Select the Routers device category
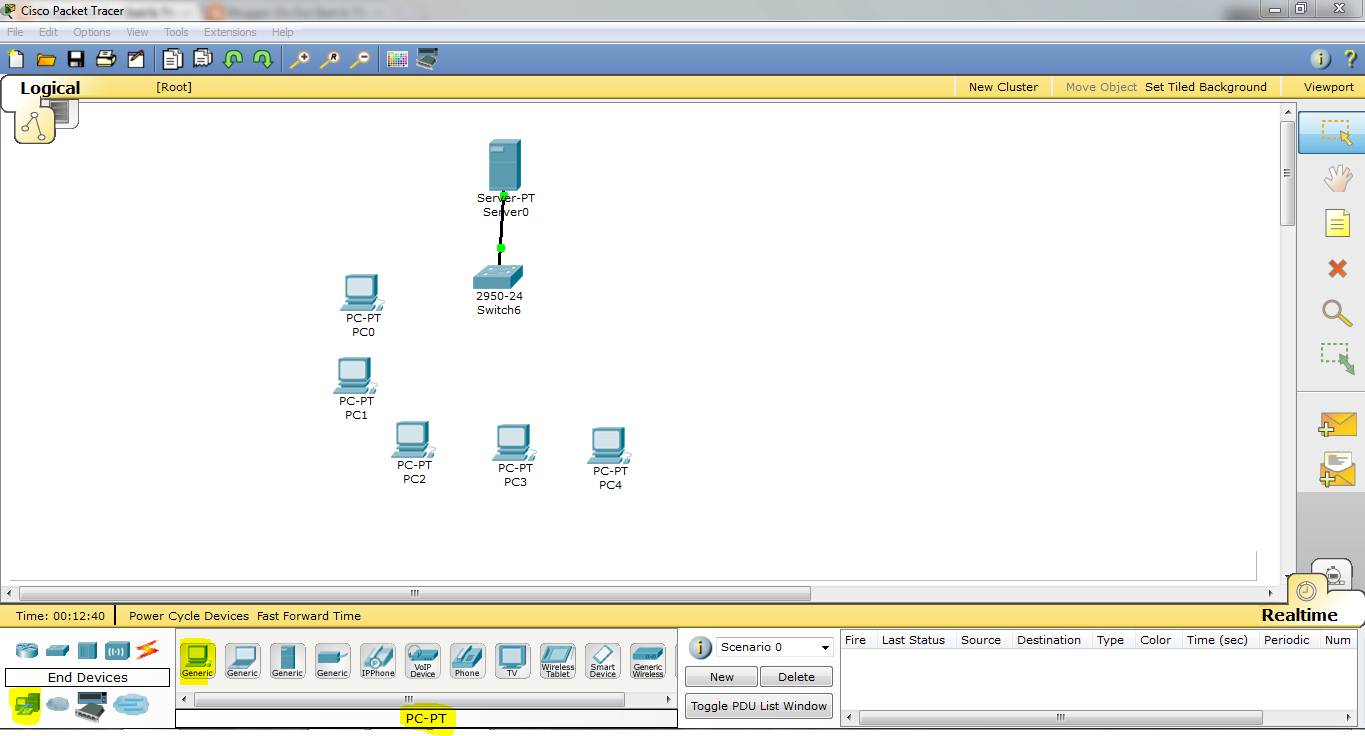1365x736 pixels. point(27,650)
